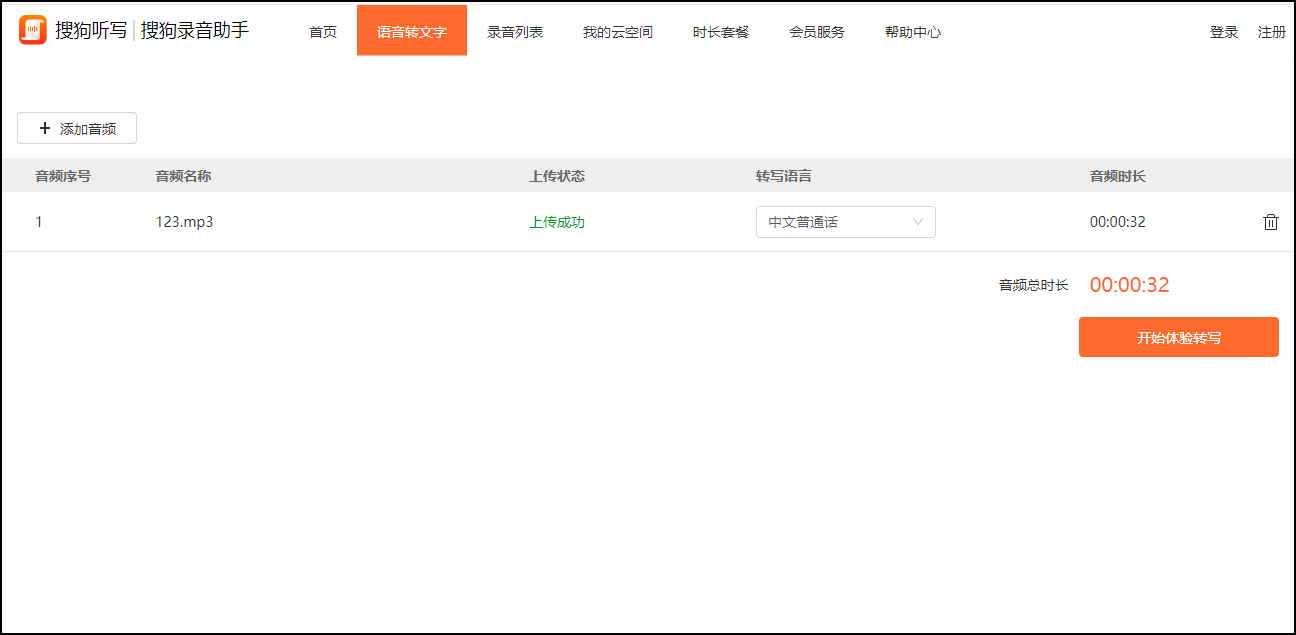Click the row duration 00:00:32

1118,222
